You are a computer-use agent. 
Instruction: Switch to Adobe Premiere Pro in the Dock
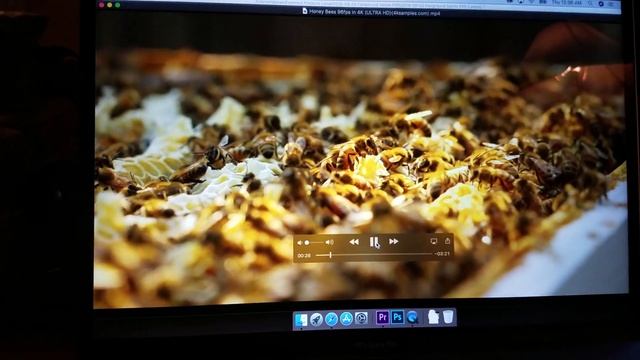(x=382, y=317)
